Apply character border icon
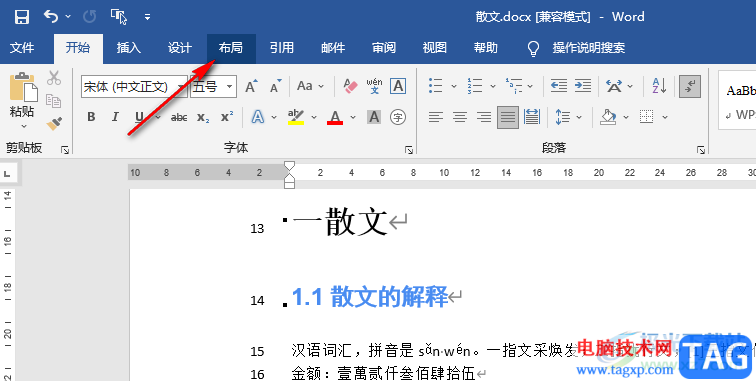 point(398,86)
